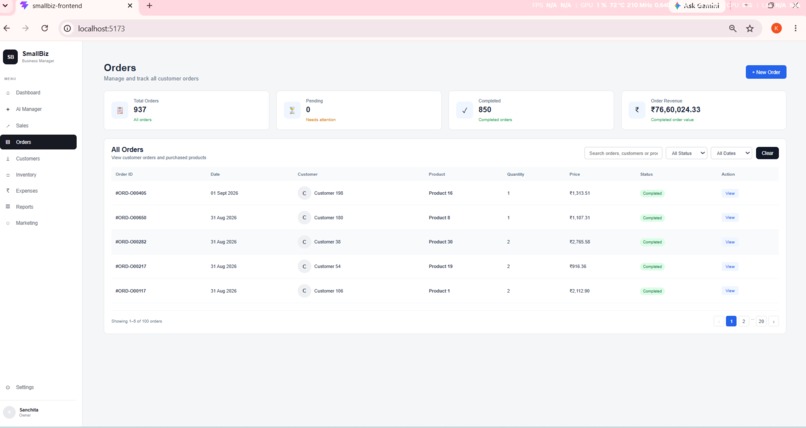
Task: Open a new browser tab
Action: [149, 6]
